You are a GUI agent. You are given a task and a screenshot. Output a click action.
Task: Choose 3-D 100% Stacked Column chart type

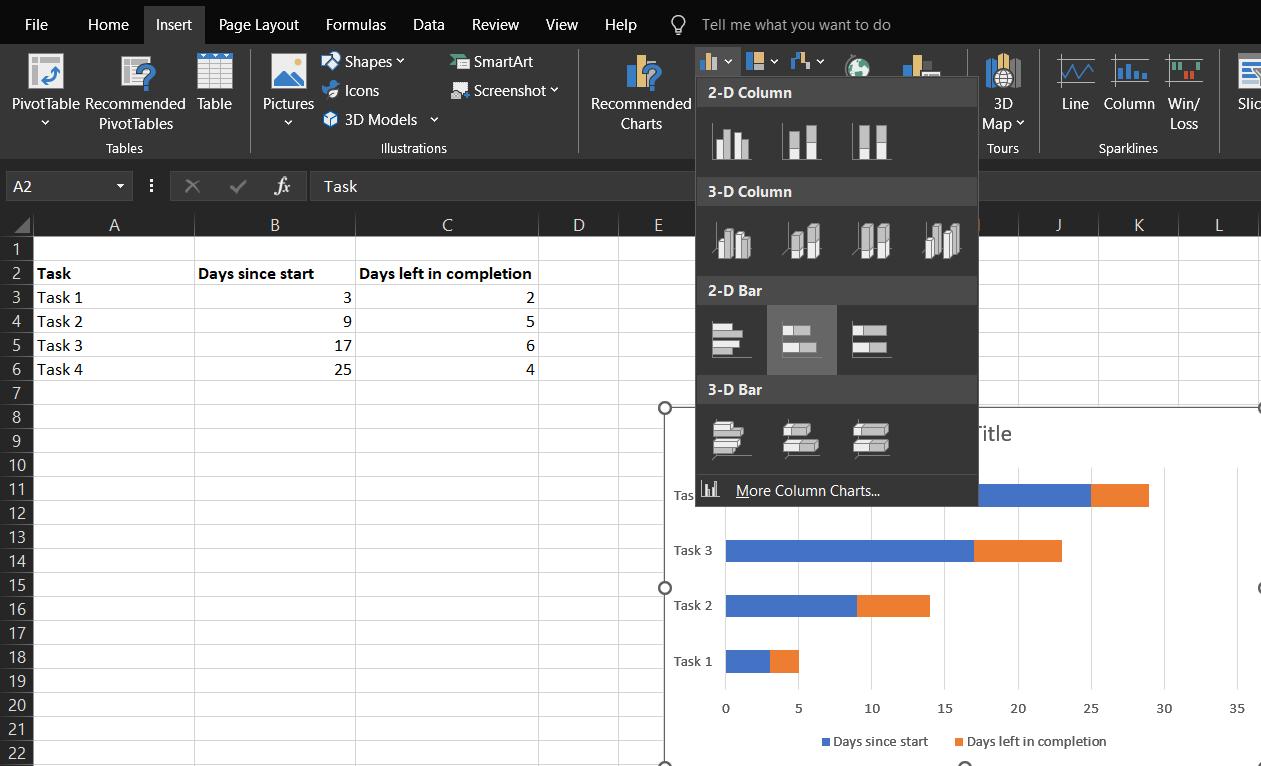pyautogui.click(x=871, y=240)
